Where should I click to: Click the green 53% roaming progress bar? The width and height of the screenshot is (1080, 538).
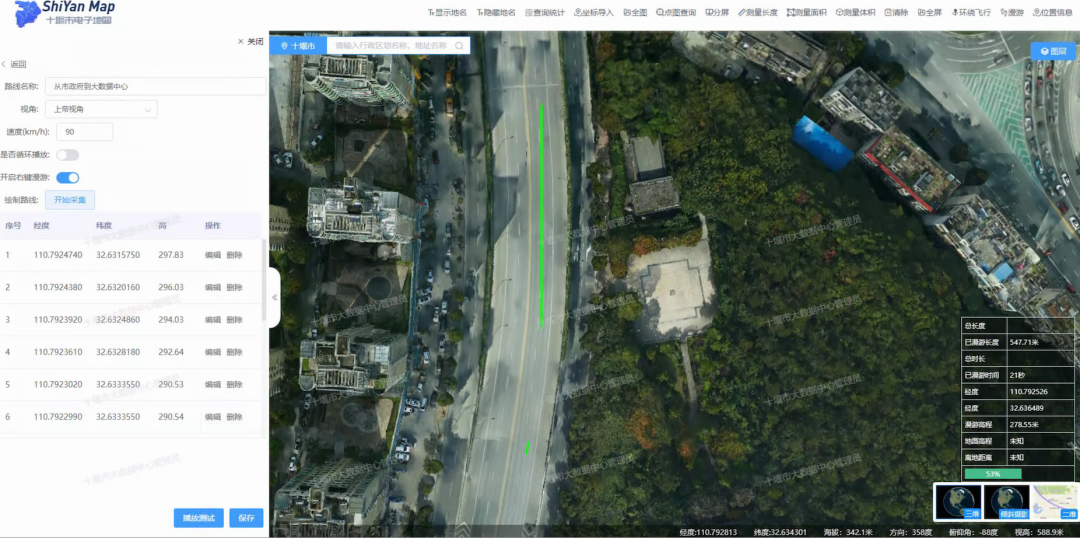coord(992,473)
